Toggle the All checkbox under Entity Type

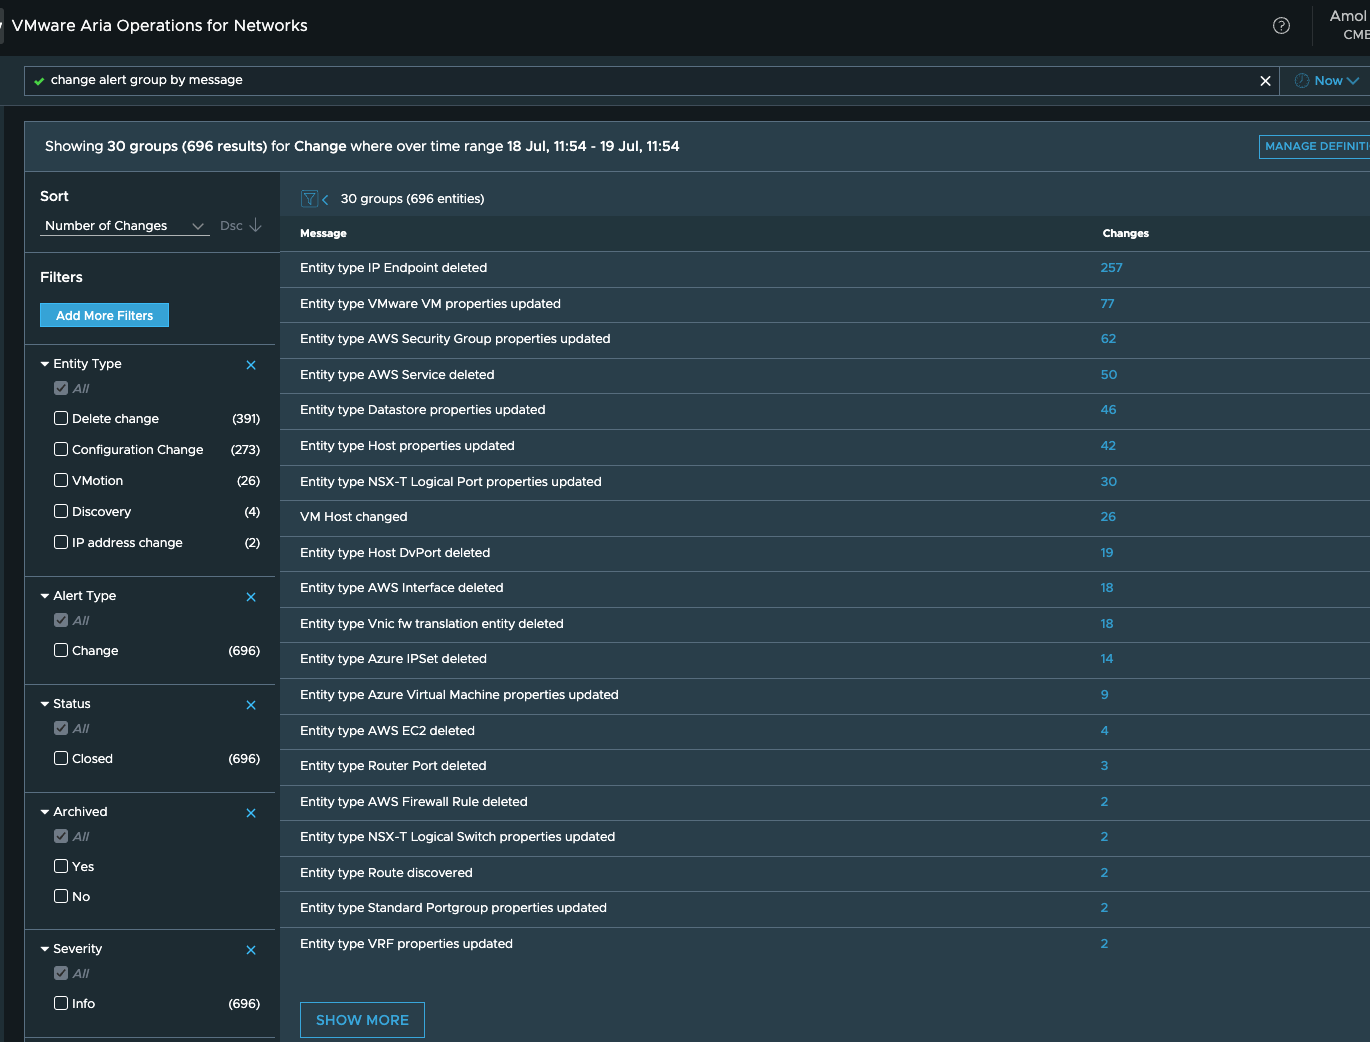61,388
